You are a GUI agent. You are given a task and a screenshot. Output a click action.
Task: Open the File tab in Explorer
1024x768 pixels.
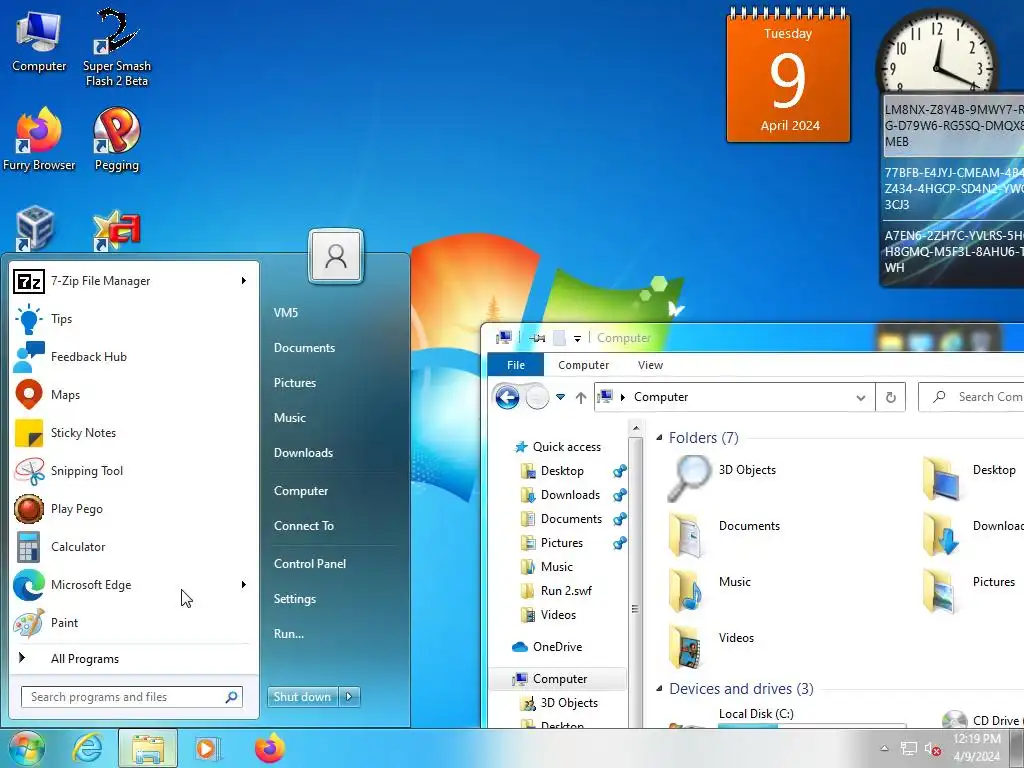coord(516,365)
